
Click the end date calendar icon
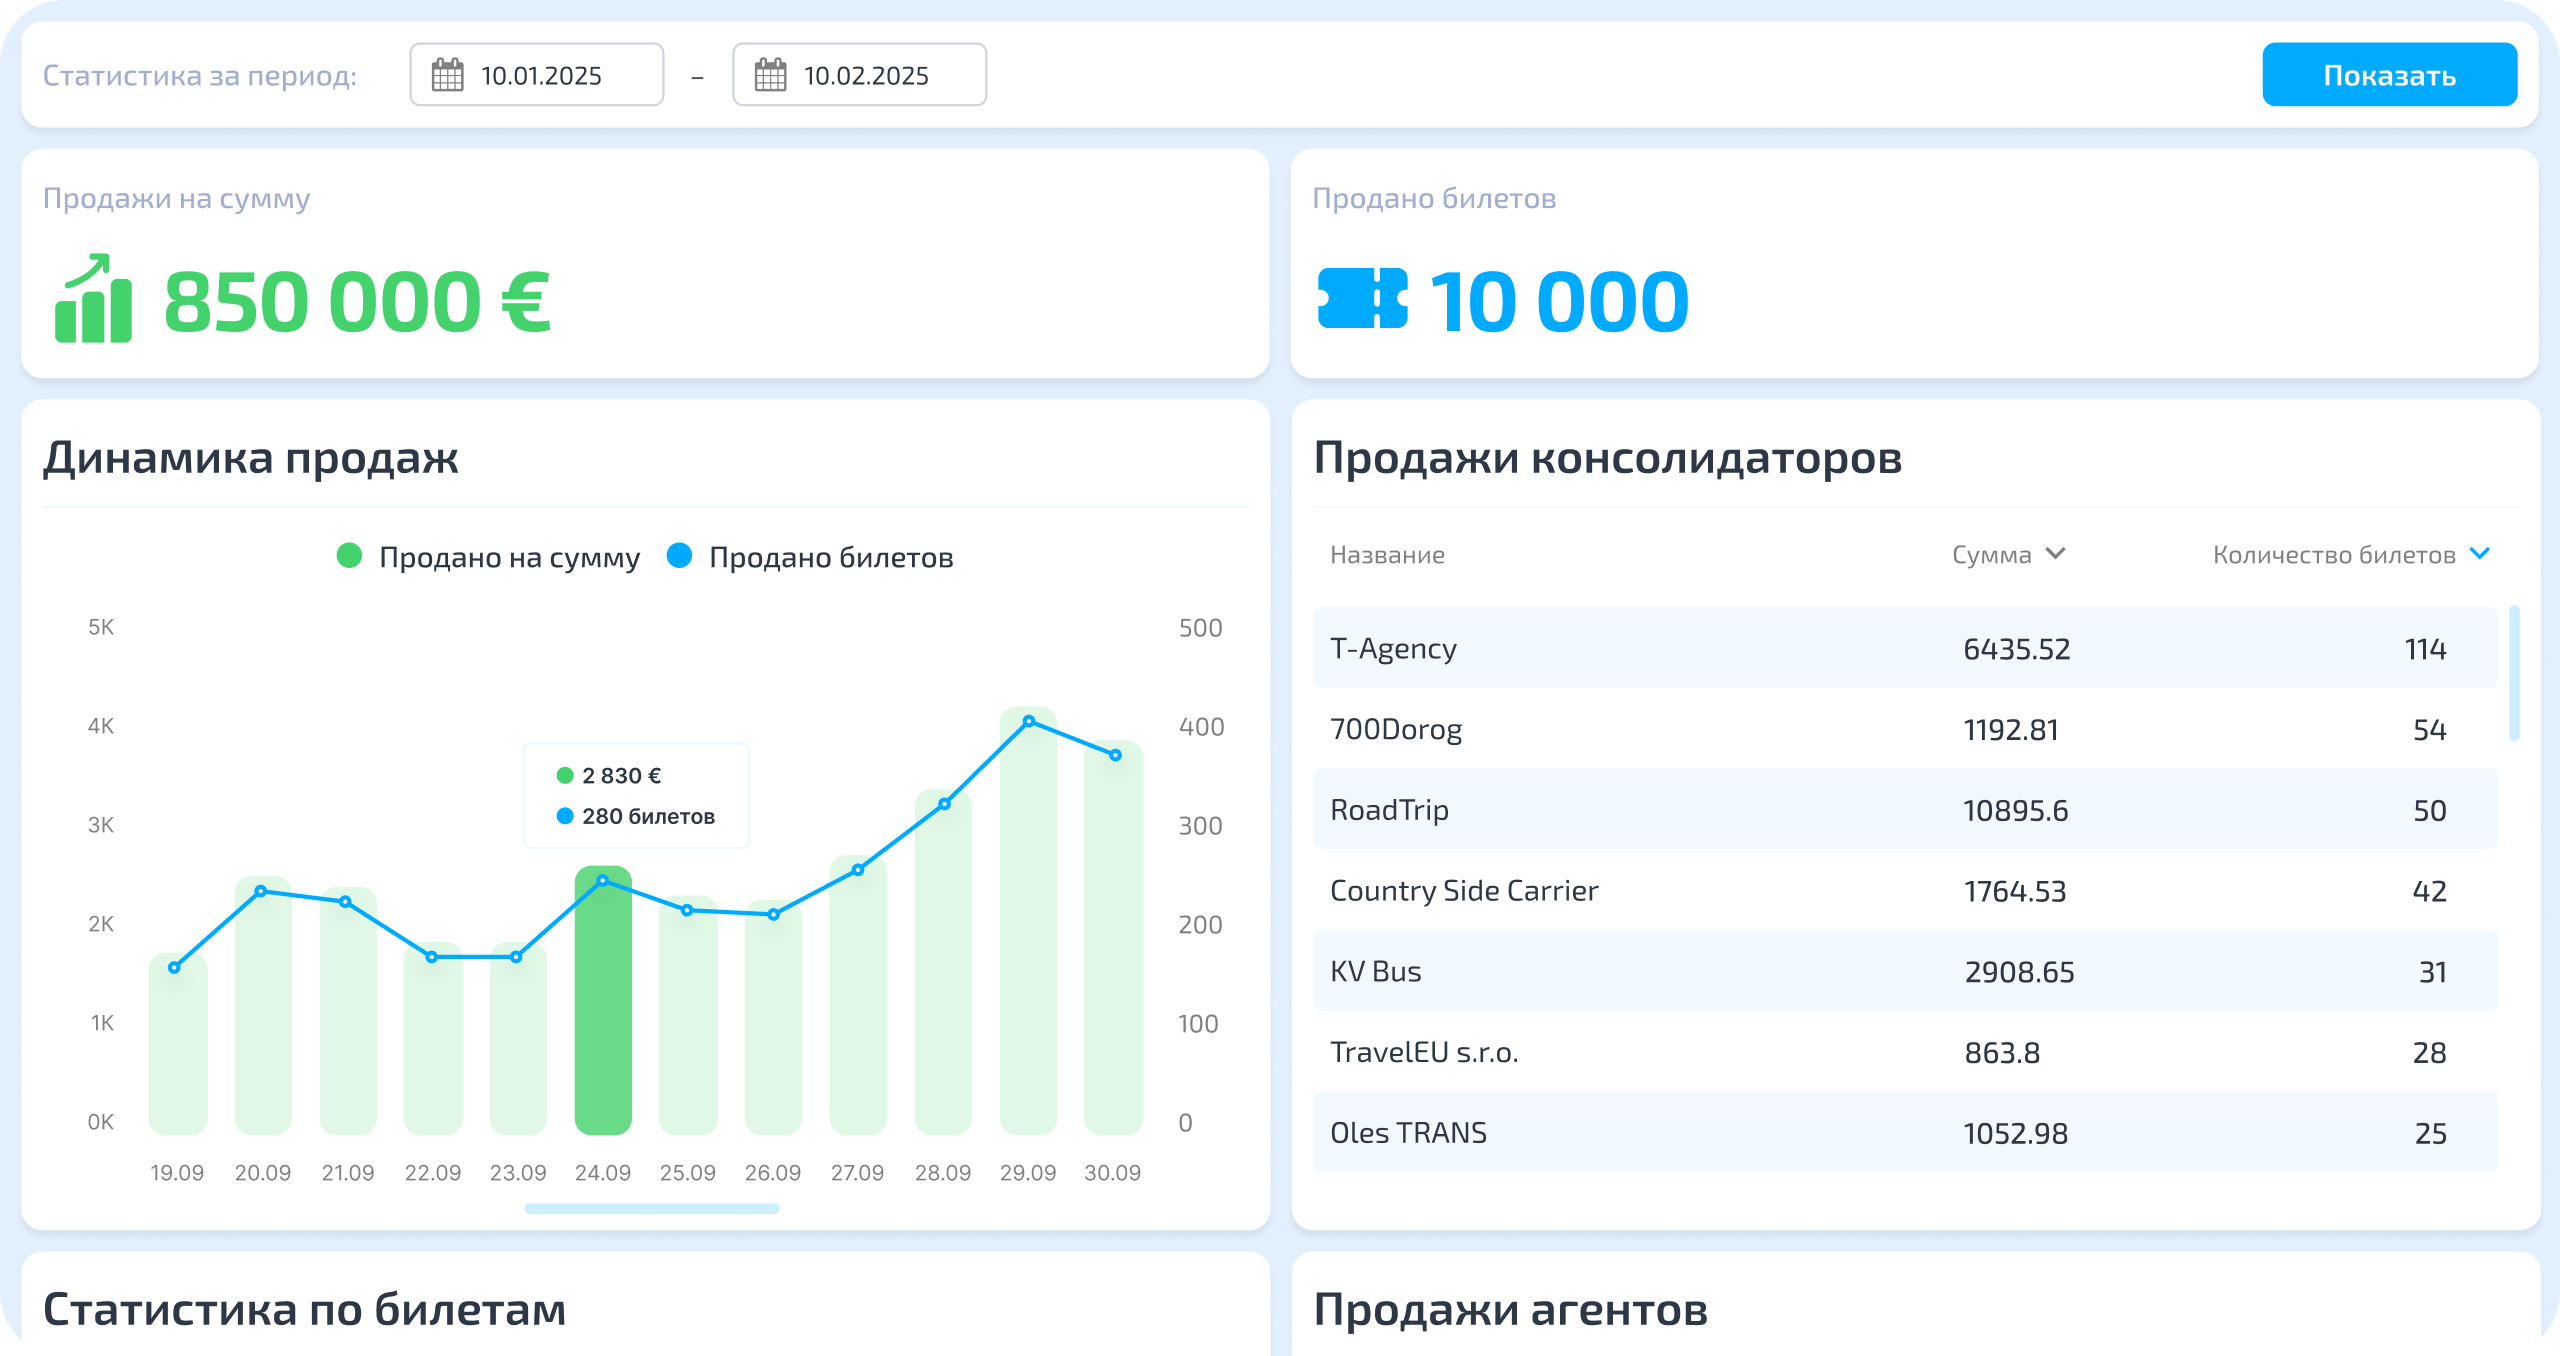coord(770,75)
